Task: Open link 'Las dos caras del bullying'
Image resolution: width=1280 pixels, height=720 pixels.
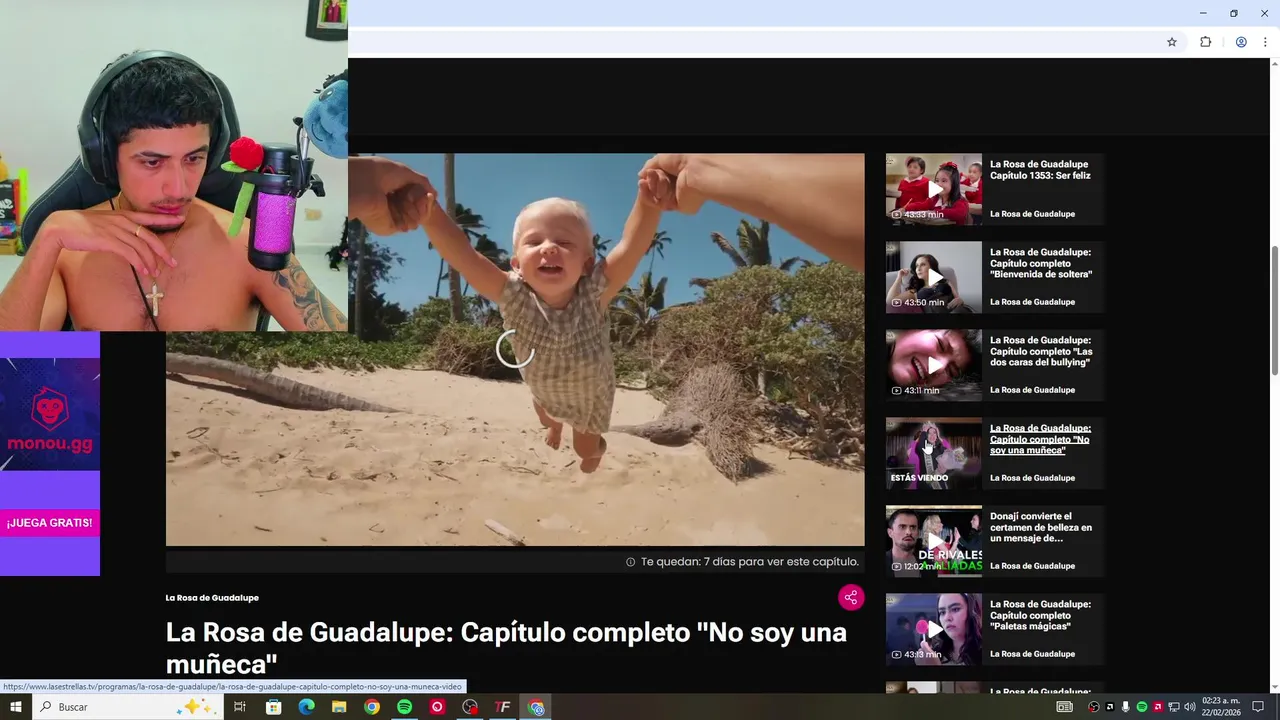Action: click(x=1041, y=351)
